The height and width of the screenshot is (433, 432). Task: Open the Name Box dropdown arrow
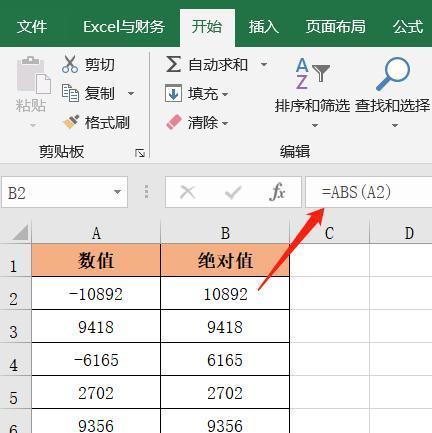pos(117,192)
